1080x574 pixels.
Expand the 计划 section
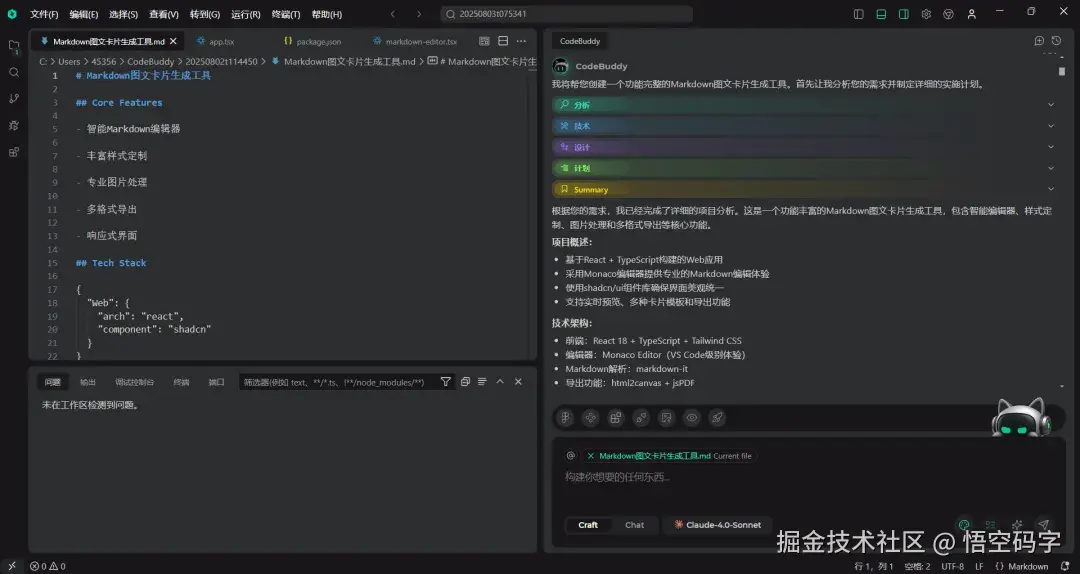pos(806,168)
